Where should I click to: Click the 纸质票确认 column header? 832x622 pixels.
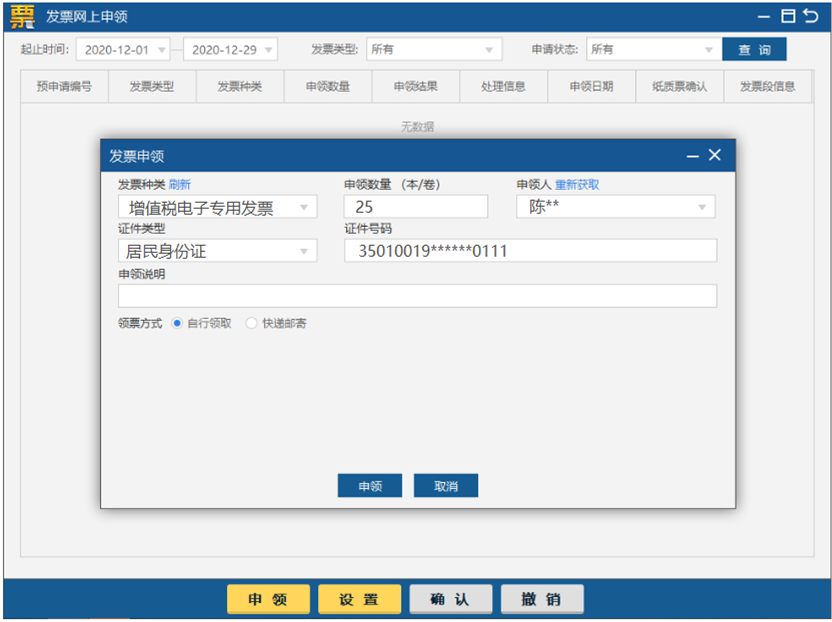(x=680, y=87)
